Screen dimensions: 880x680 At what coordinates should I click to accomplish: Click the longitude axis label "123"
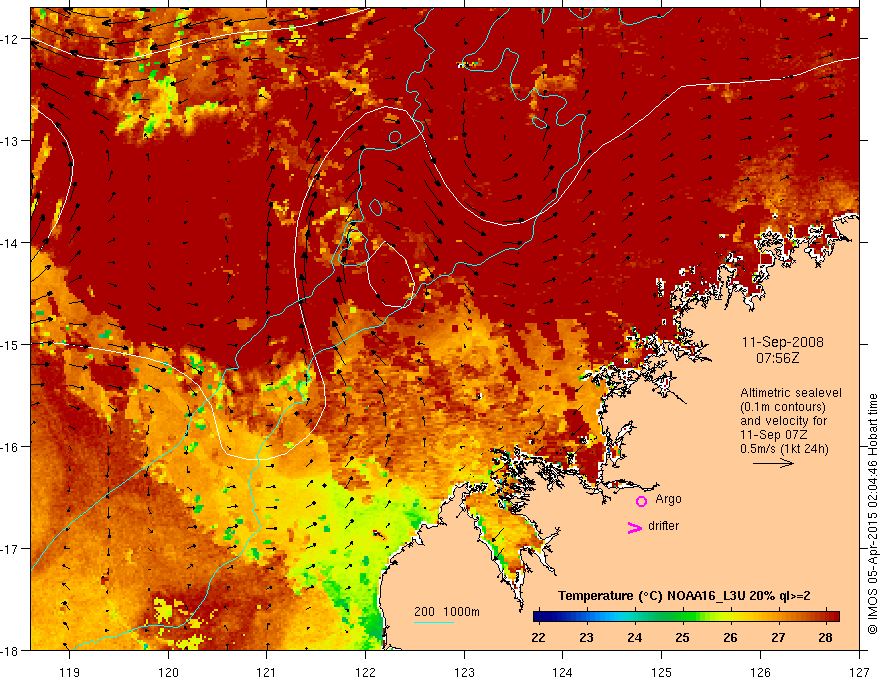click(464, 672)
